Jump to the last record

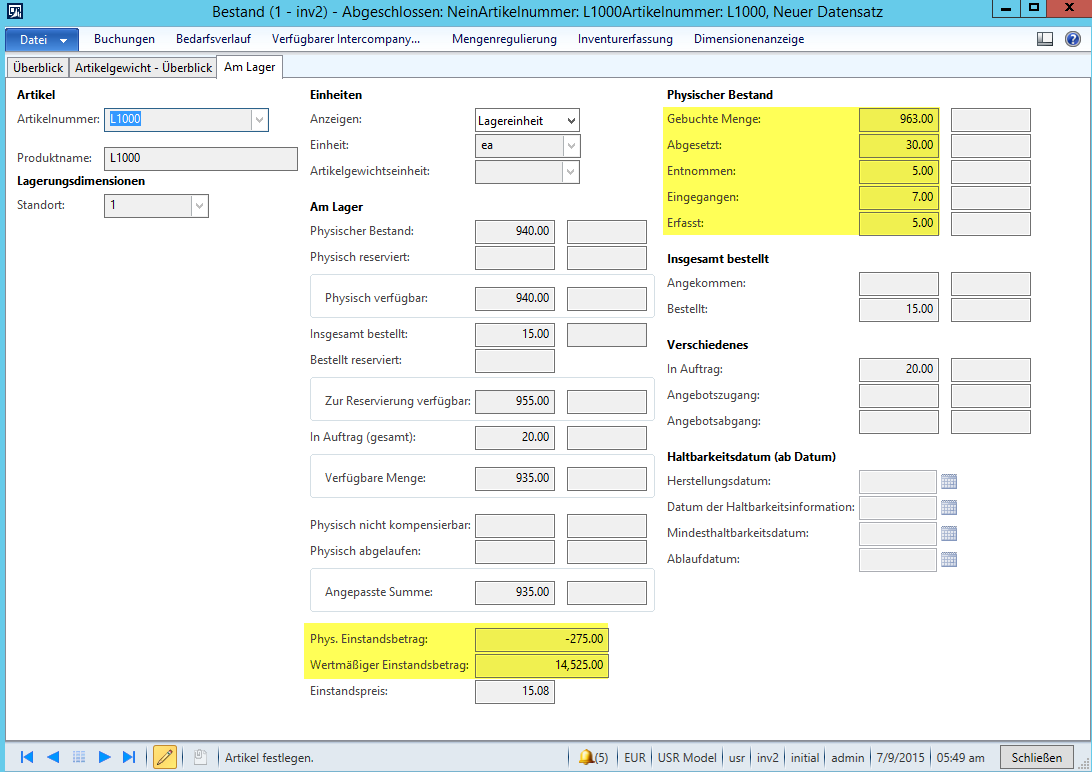pyautogui.click(x=129, y=757)
